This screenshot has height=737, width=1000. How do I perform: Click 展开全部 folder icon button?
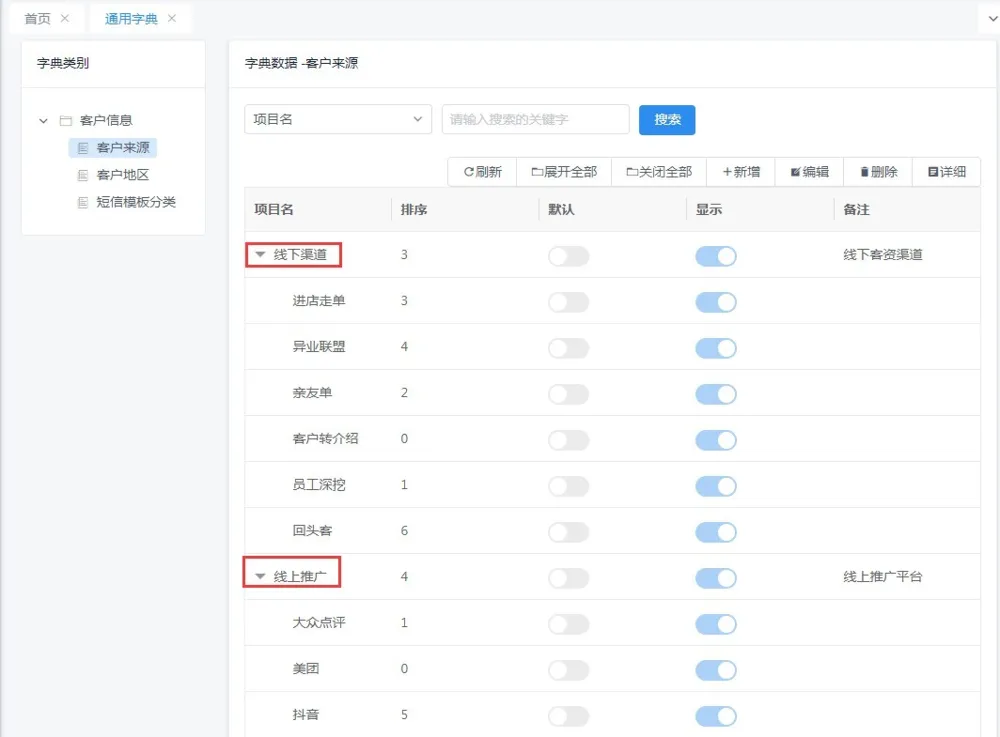[x=564, y=172]
